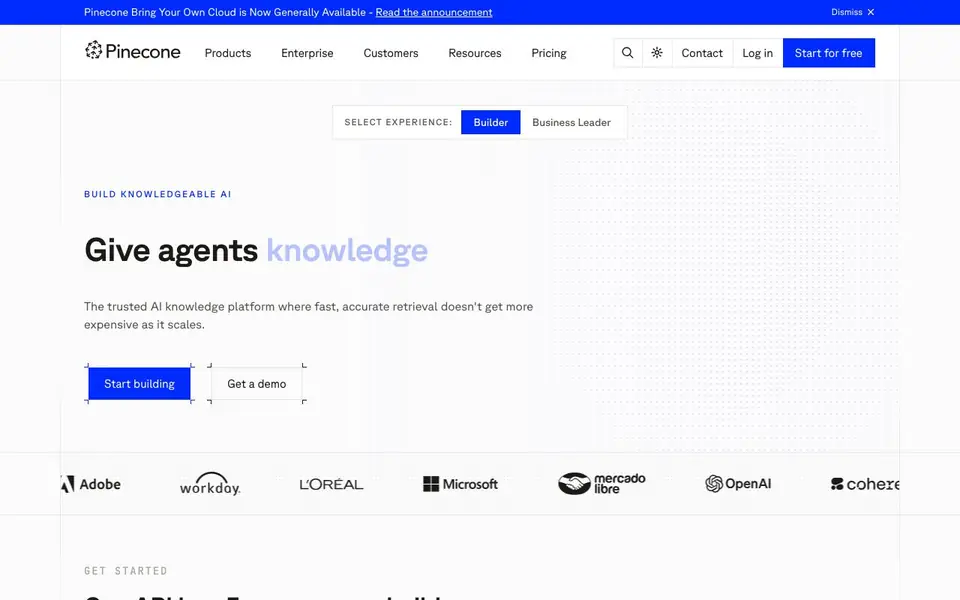Click the Adobe logo
This screenshot has height=600, width=960.
(91, 484)
